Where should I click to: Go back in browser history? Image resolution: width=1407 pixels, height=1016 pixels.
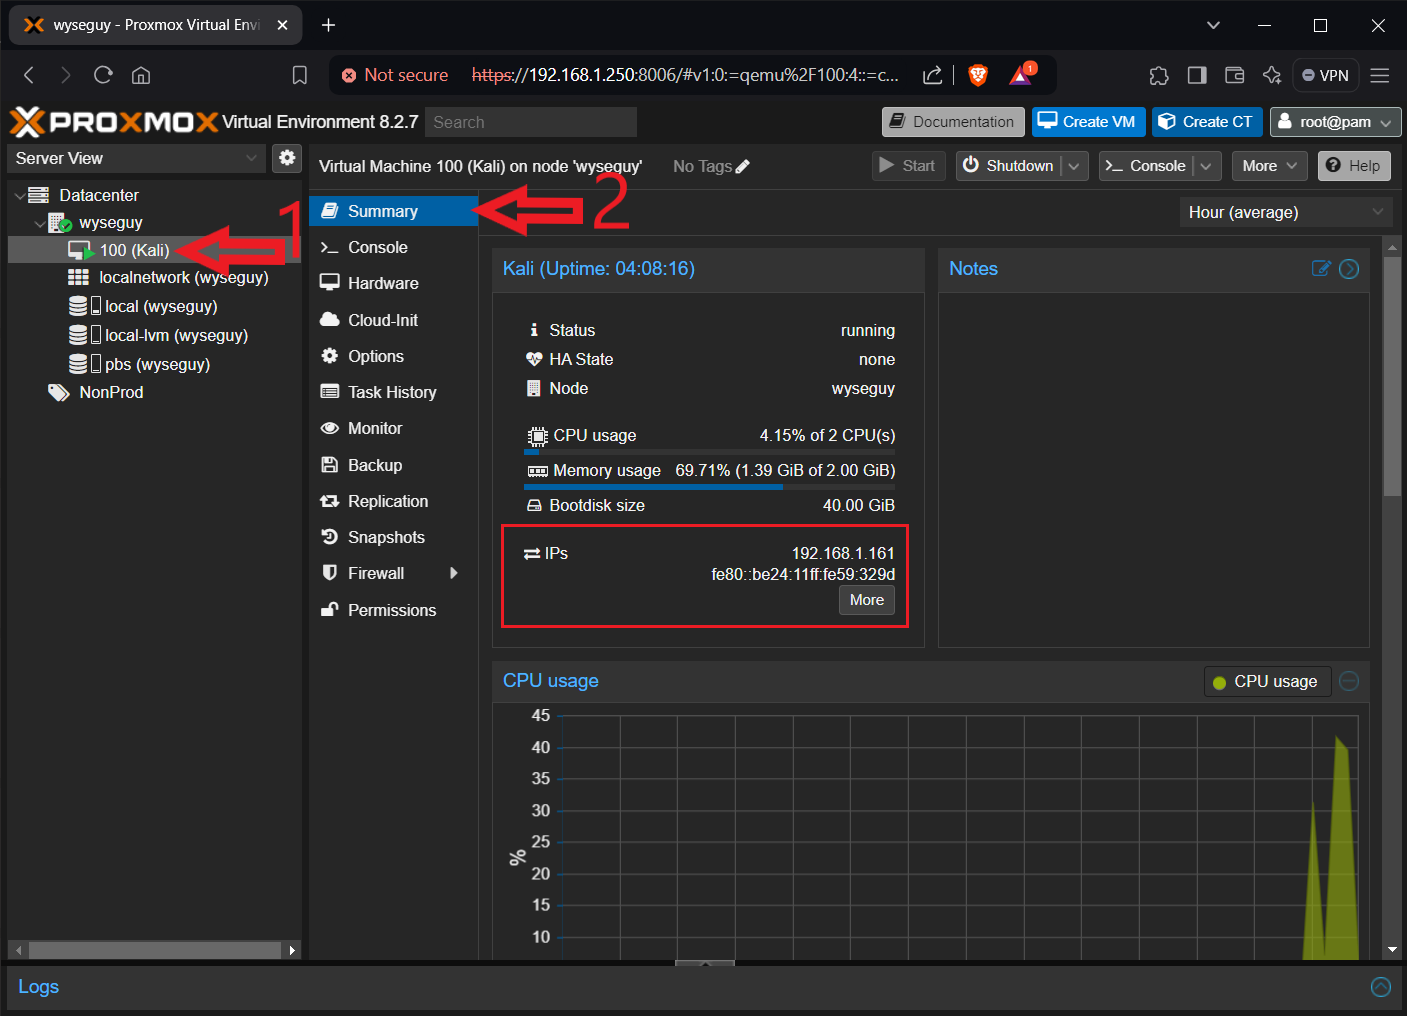(x=29, y=75)
